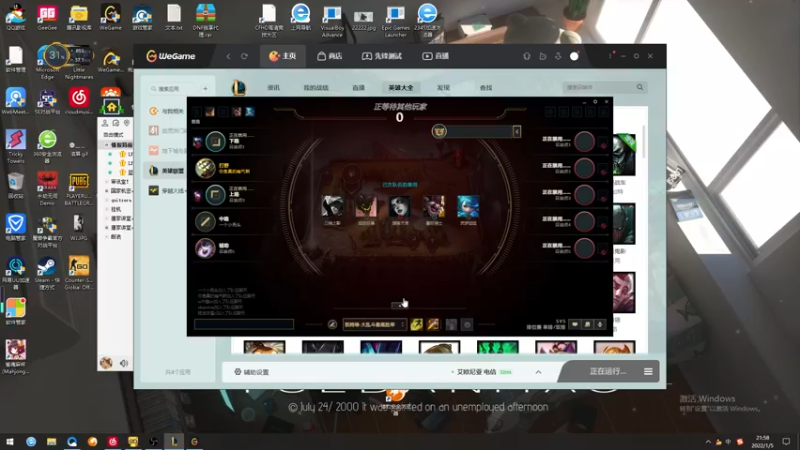Click the champion select chat input box
Image resolution: width=800 pixels, height=450 pixels.
[244, 324]
